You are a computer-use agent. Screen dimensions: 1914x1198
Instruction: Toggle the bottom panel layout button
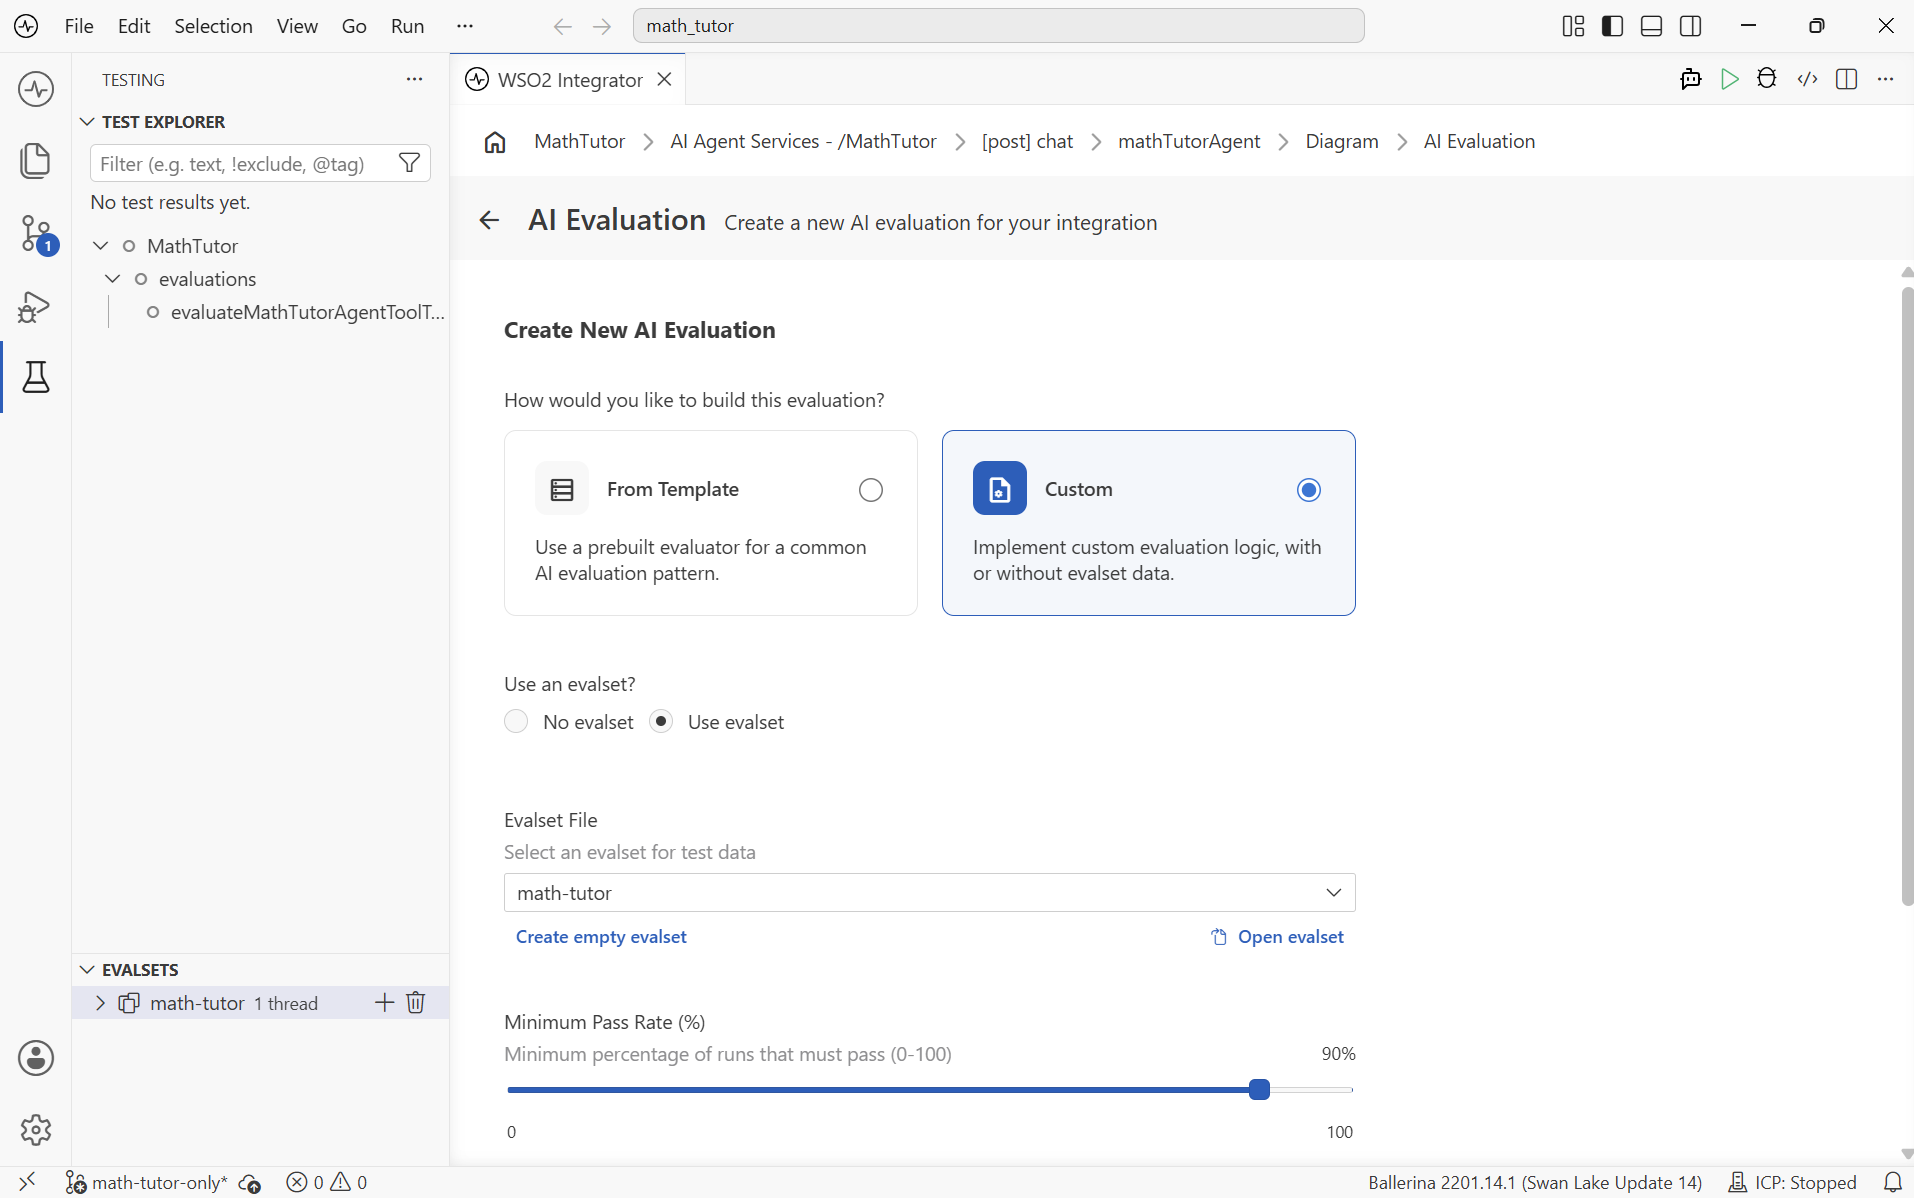coord(1652,26)
